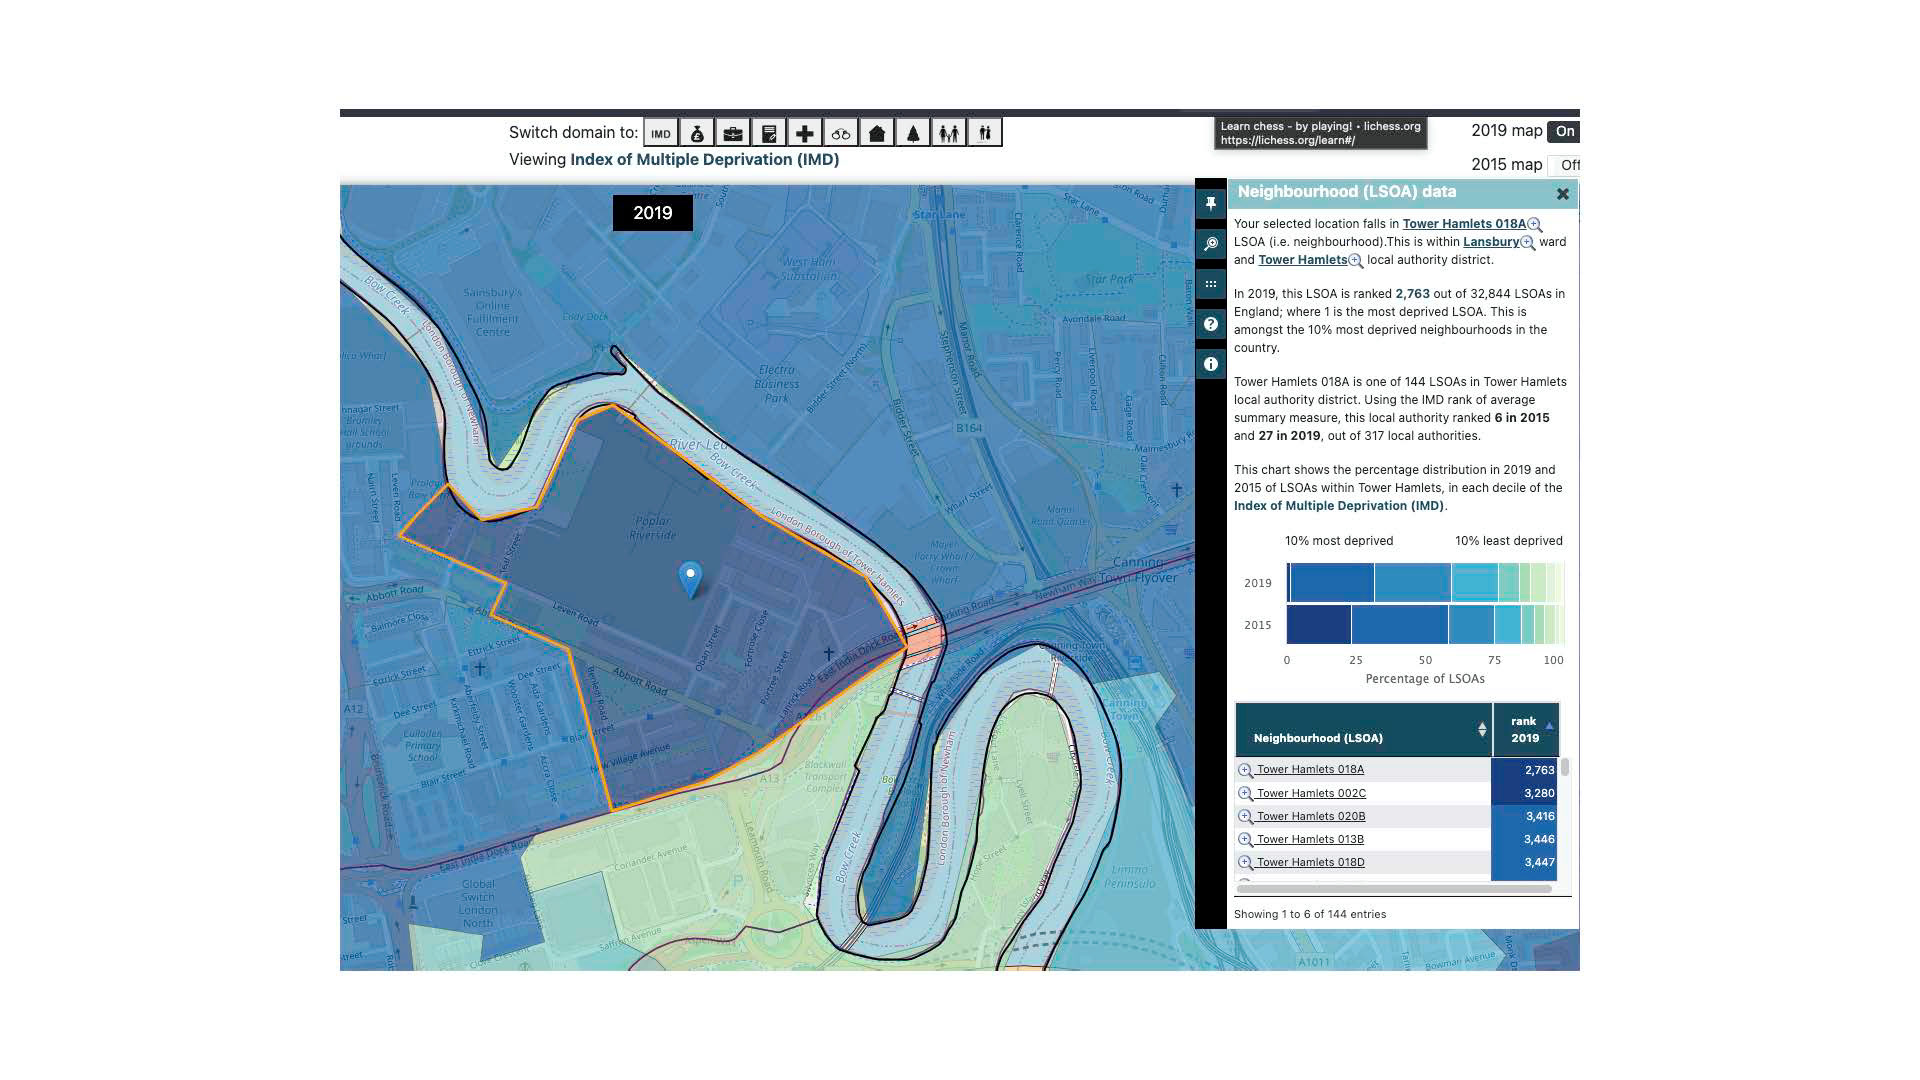The width and height of the screenshot is (1920, 1080).
Task: Zoom icon beside Tower Hamlets 002C row
Action: (x=1245, y=794)
